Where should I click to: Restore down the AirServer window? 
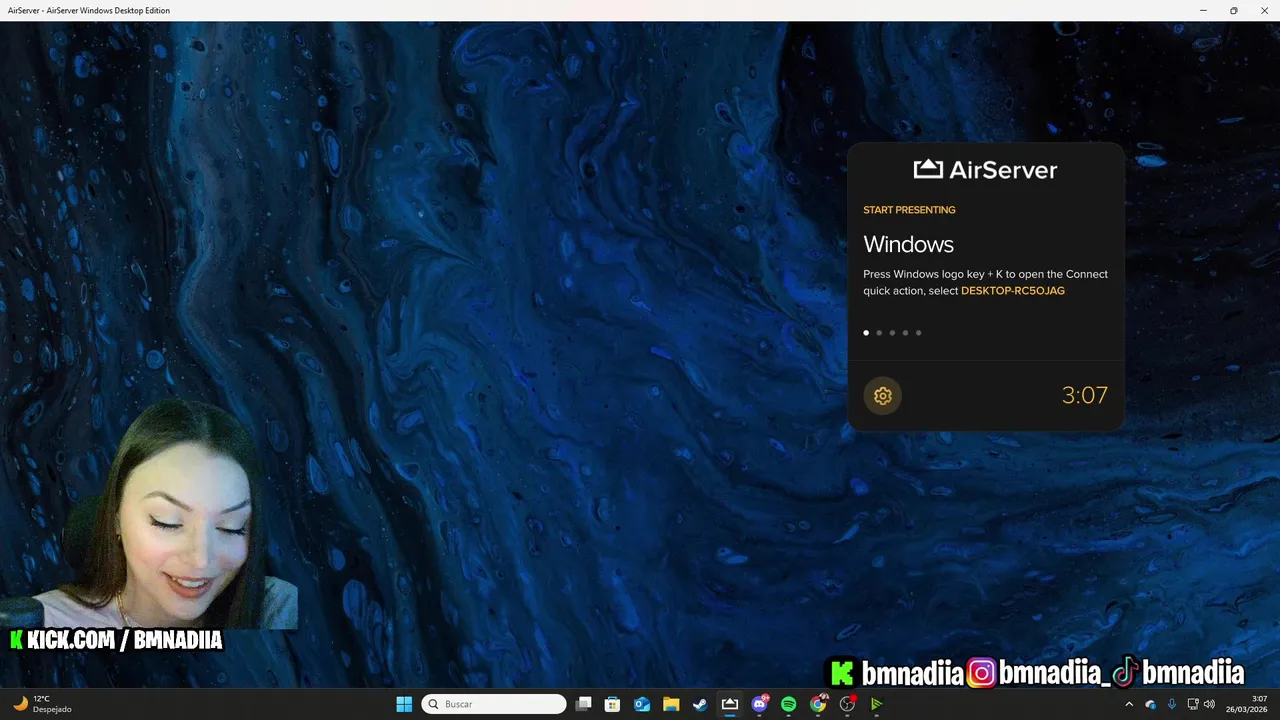click(1234, 10)
